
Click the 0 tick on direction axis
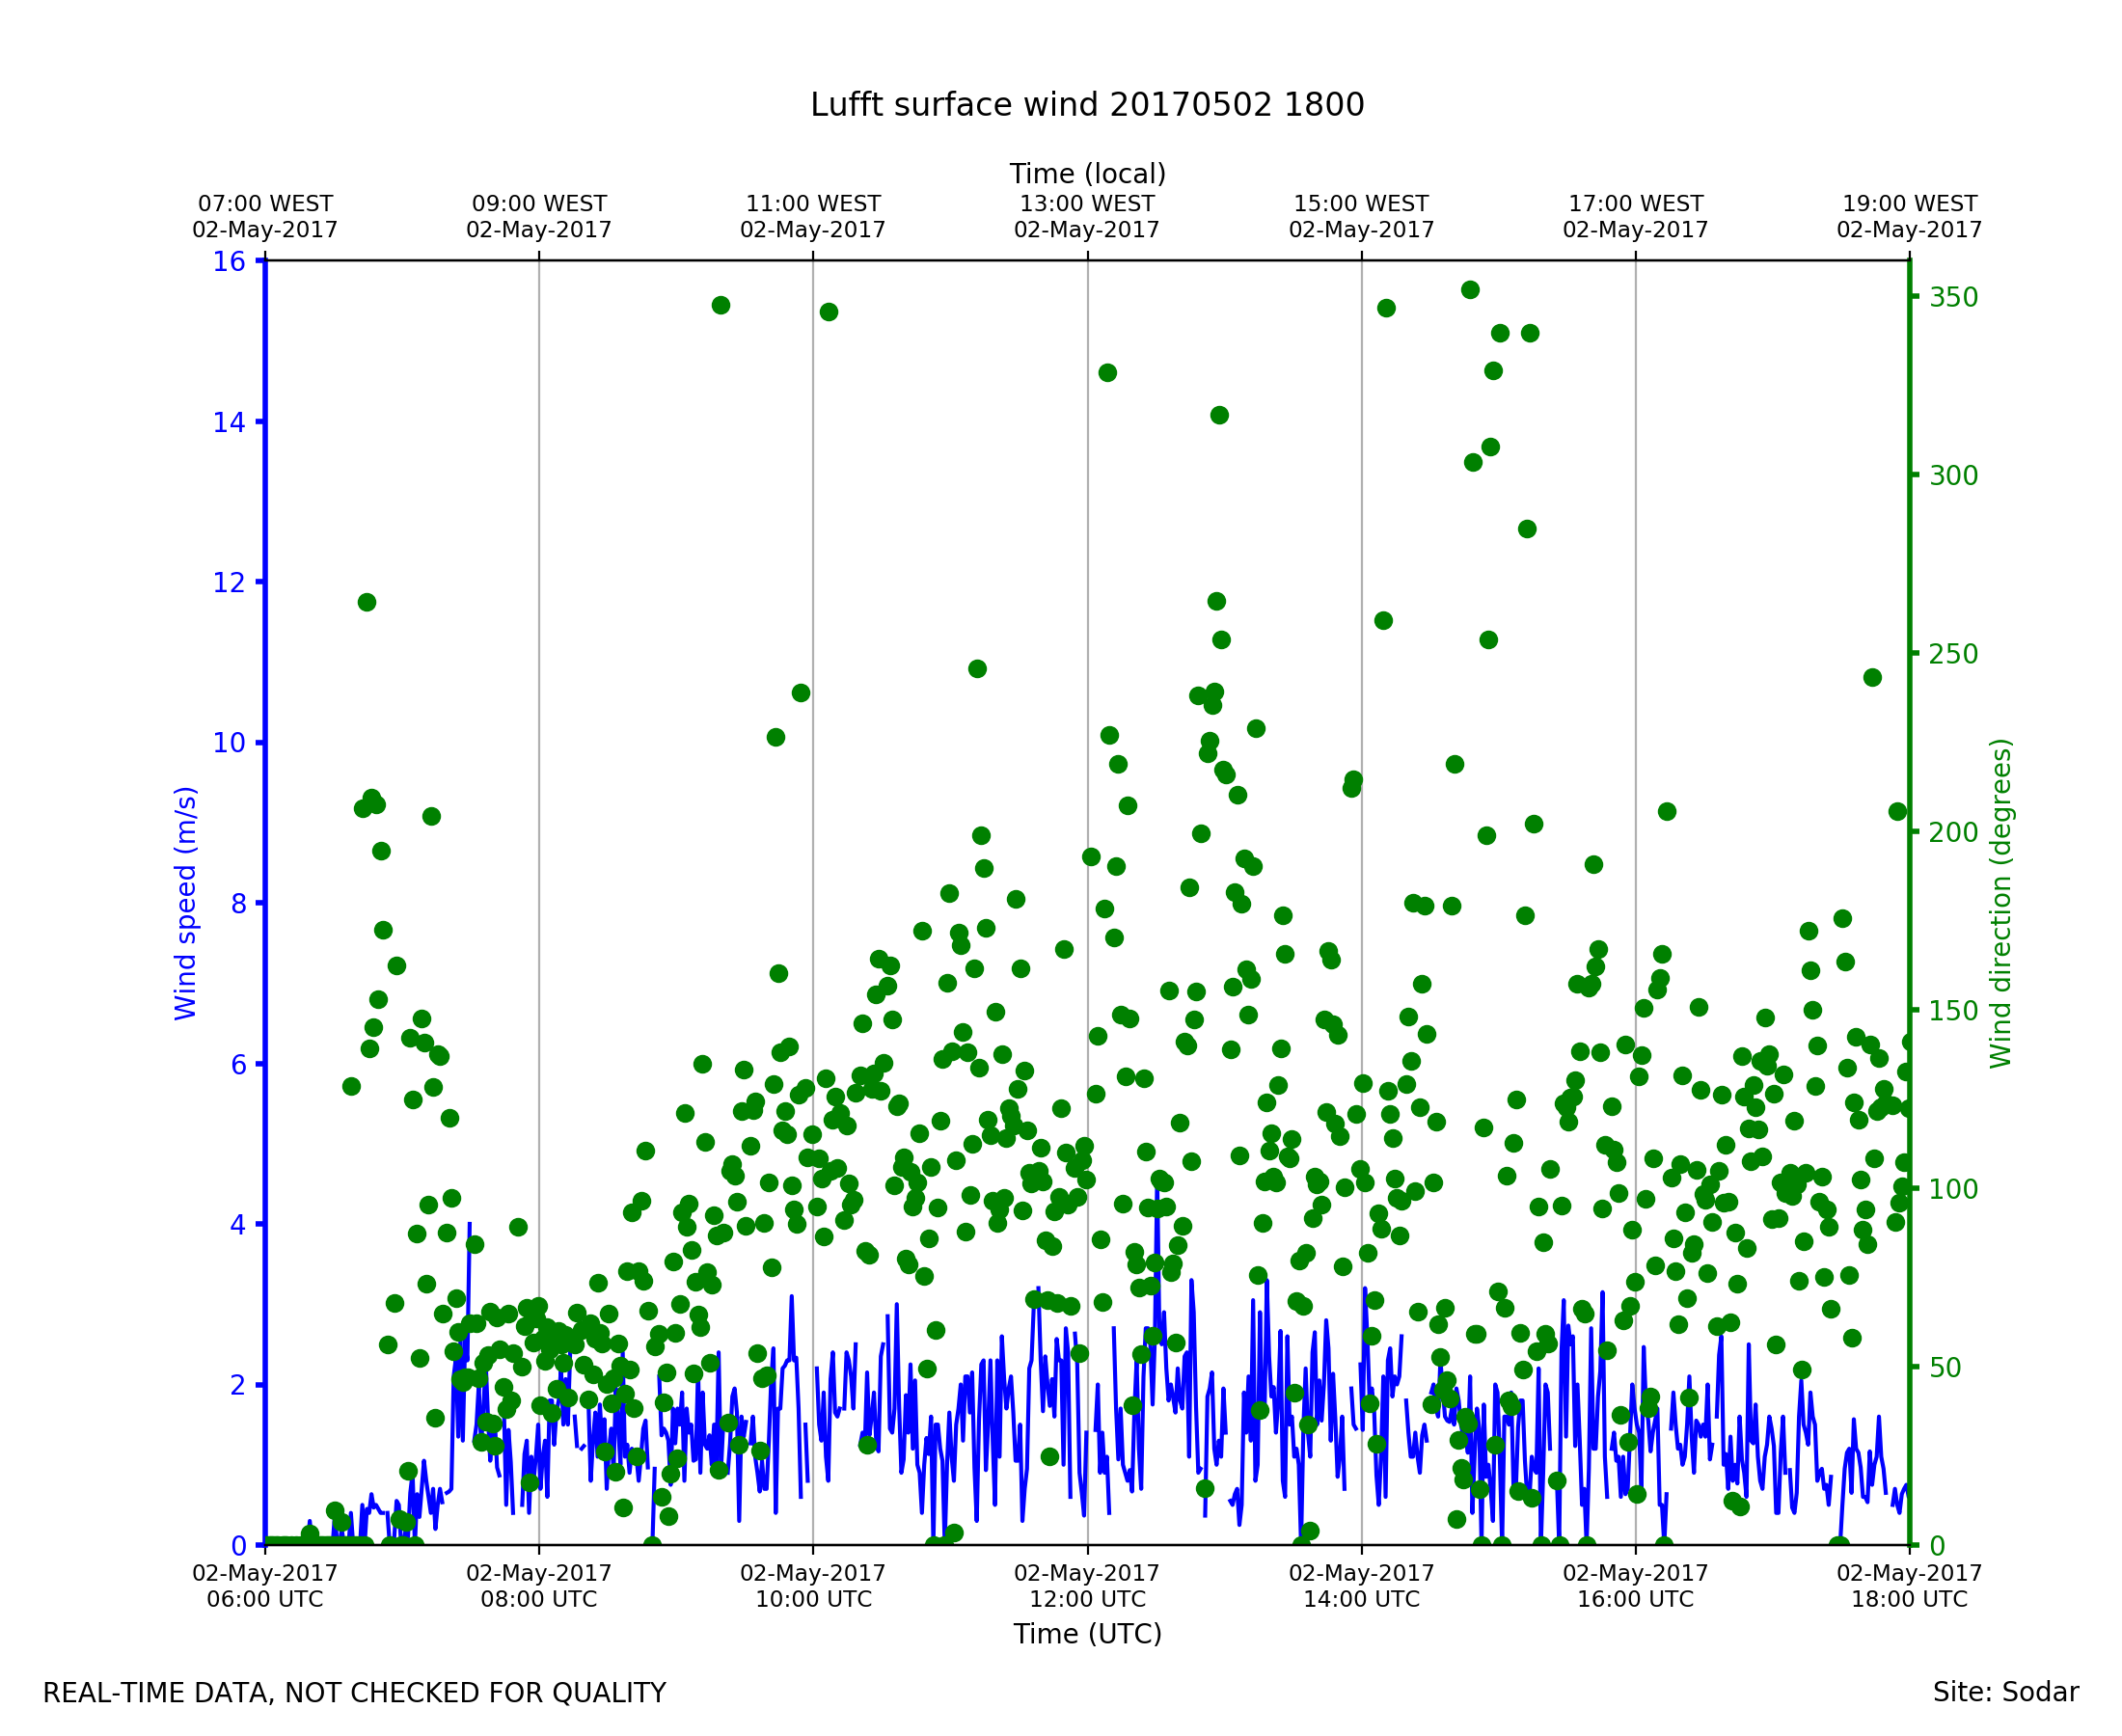click(1937, 1547)
